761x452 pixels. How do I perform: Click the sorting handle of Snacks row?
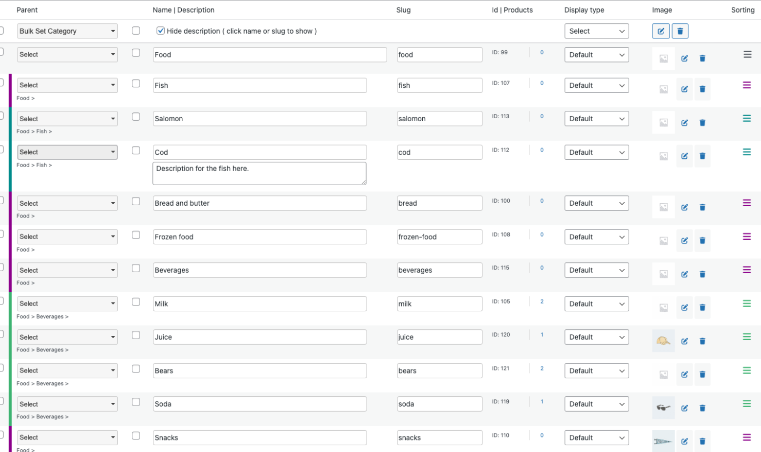click(x=747, y=437)
